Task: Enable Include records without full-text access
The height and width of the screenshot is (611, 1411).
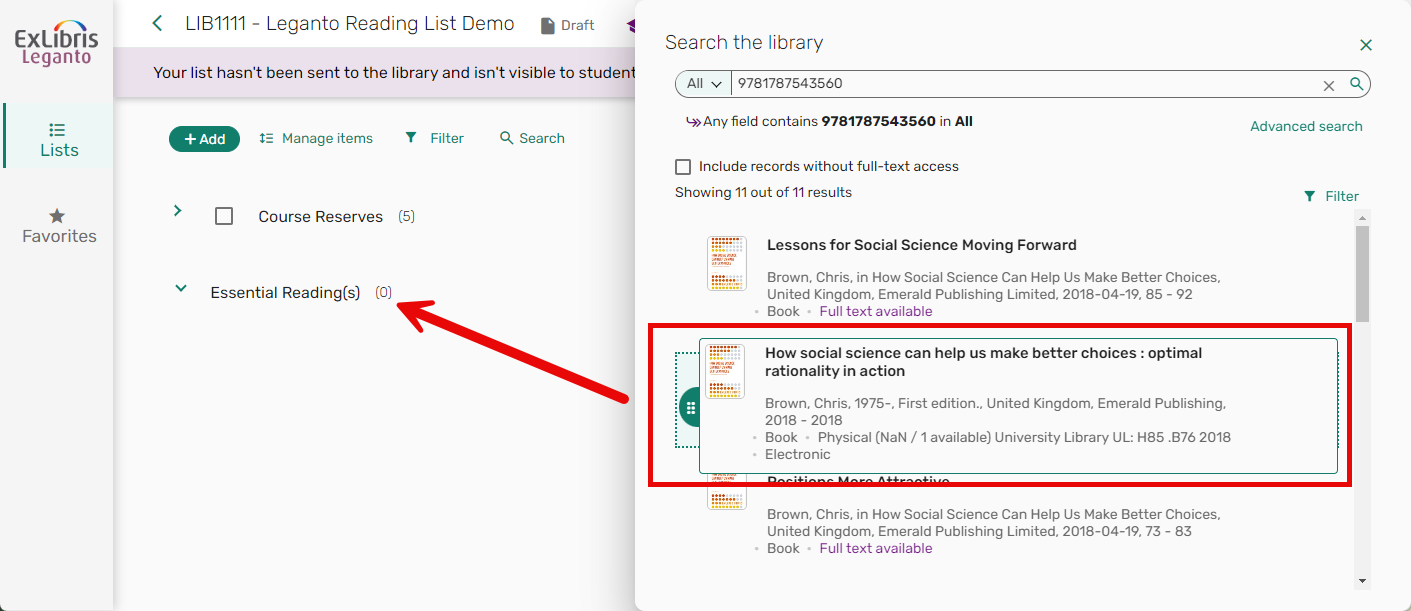Action: click(x=683, y=167)
